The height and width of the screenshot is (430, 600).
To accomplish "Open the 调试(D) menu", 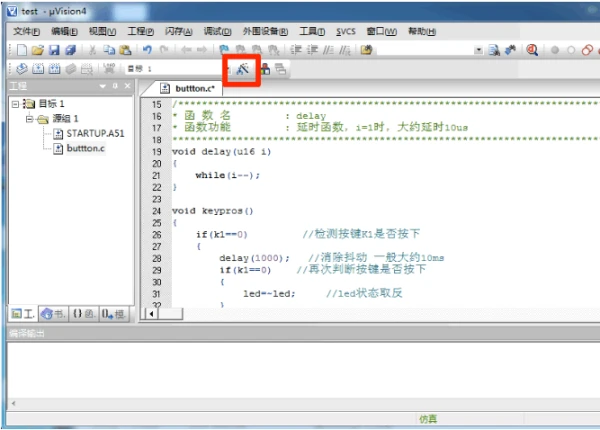I will [217, 31].
